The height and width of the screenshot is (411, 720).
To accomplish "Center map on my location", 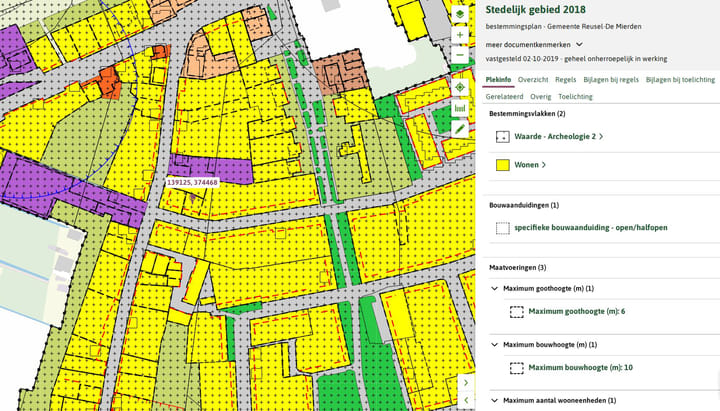I will click(x=459, y=87).
